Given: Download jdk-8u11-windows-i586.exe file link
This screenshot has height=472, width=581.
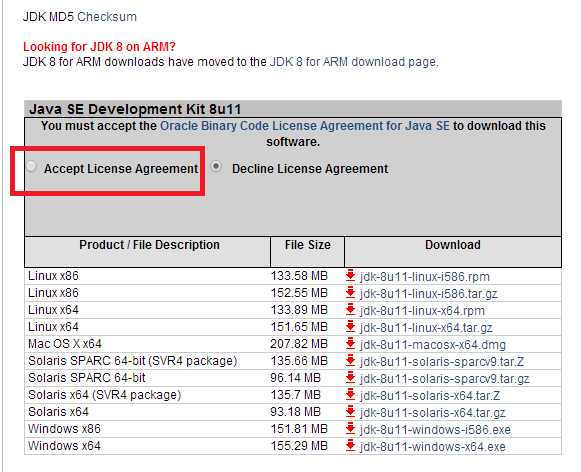Looking at the screenshot, I should [435, 430].
